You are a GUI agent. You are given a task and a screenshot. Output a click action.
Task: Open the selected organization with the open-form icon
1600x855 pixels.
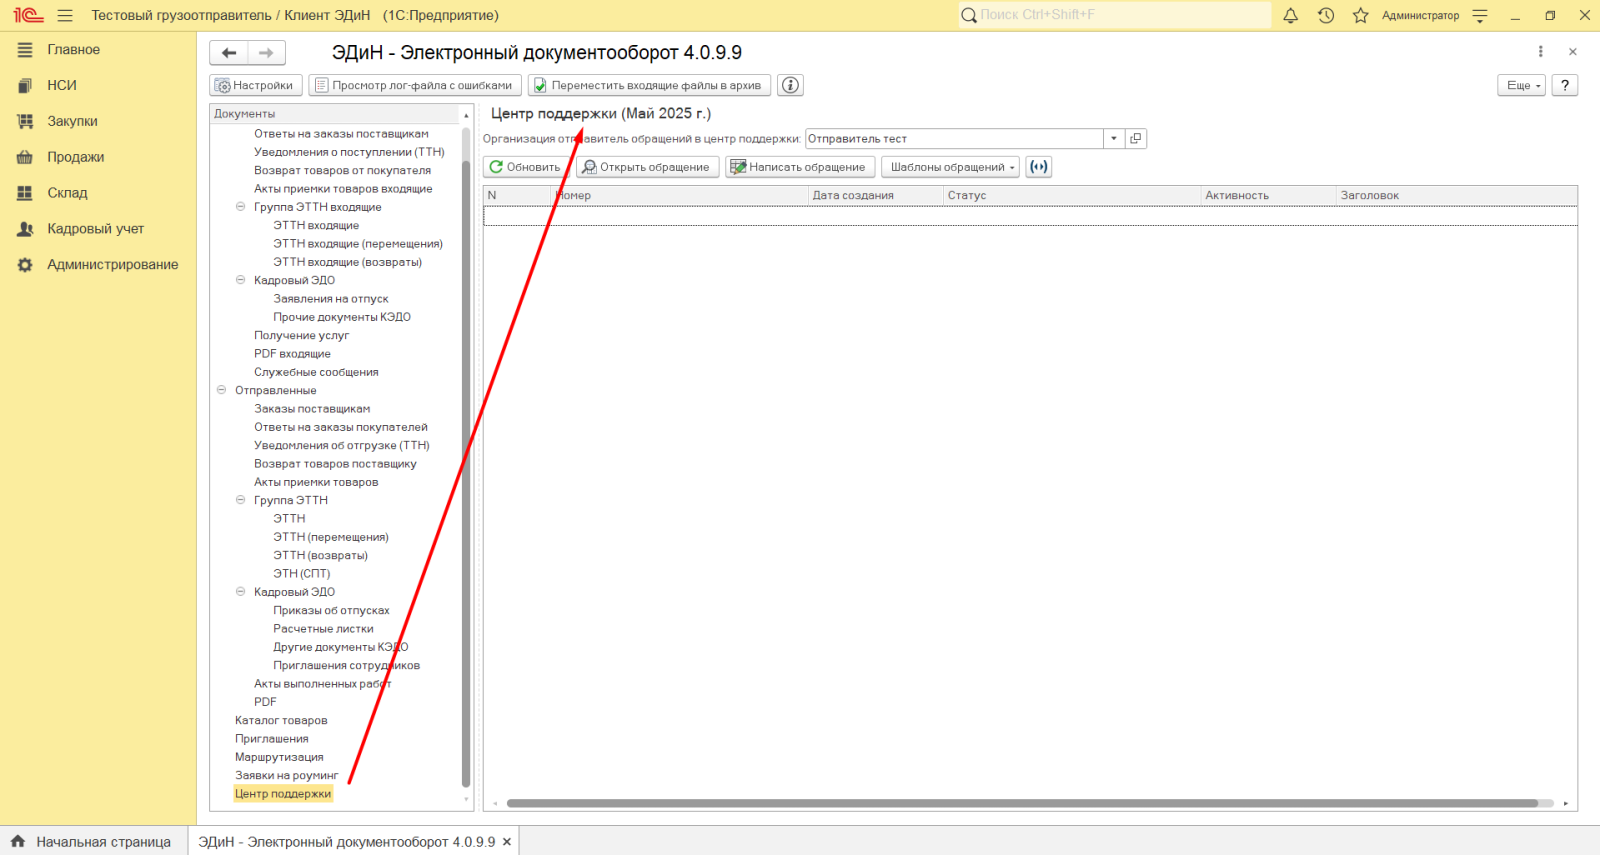(1136, 139)
